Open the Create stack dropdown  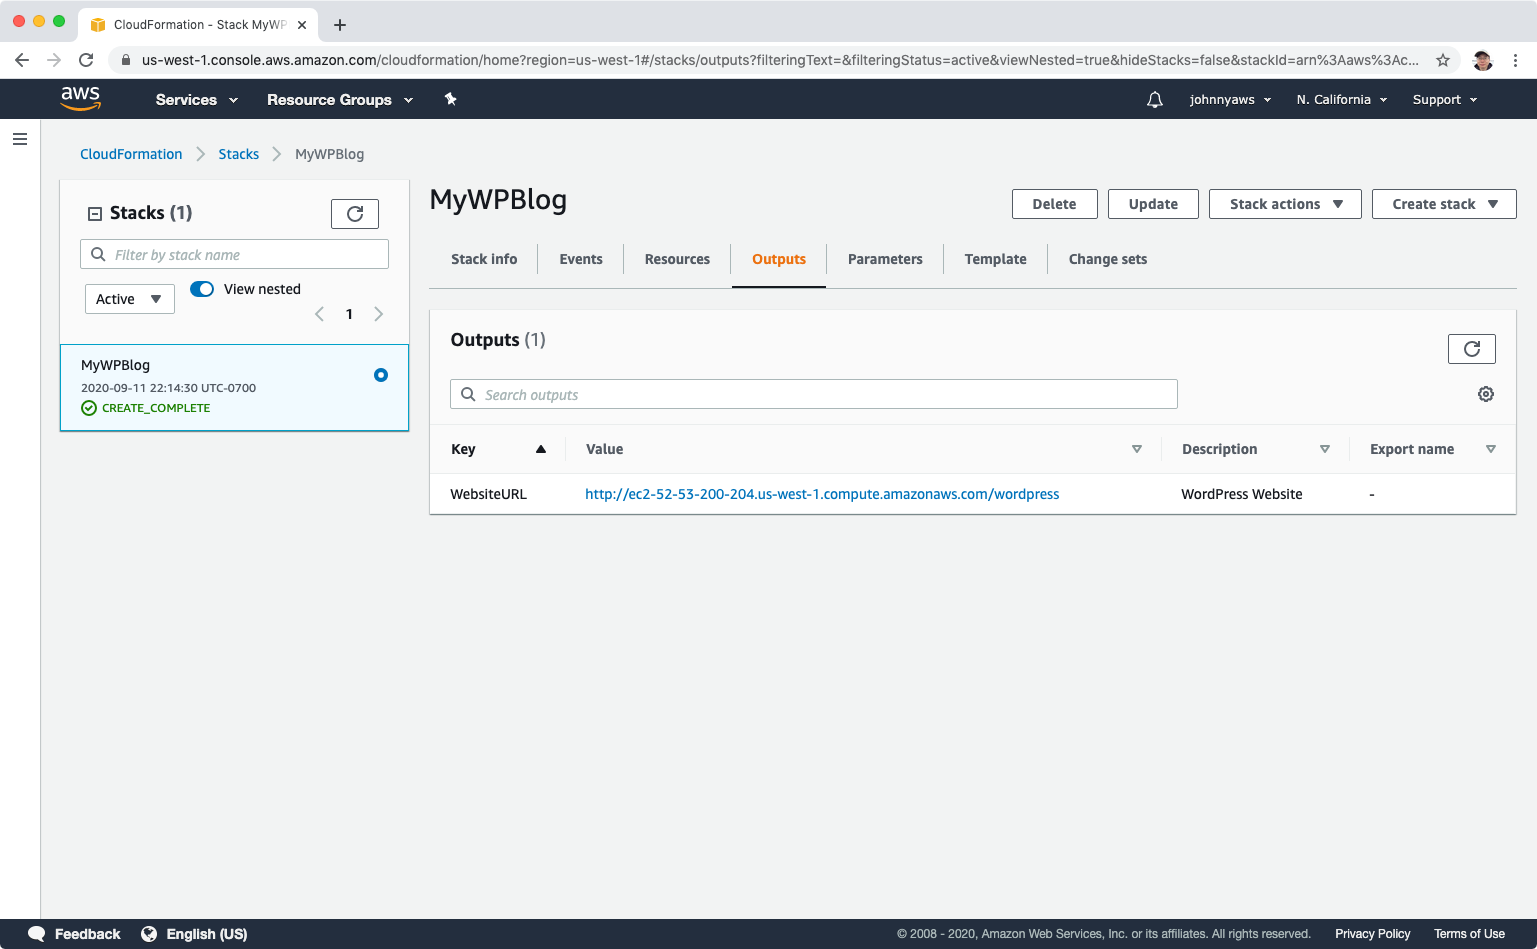(1444, 204)
